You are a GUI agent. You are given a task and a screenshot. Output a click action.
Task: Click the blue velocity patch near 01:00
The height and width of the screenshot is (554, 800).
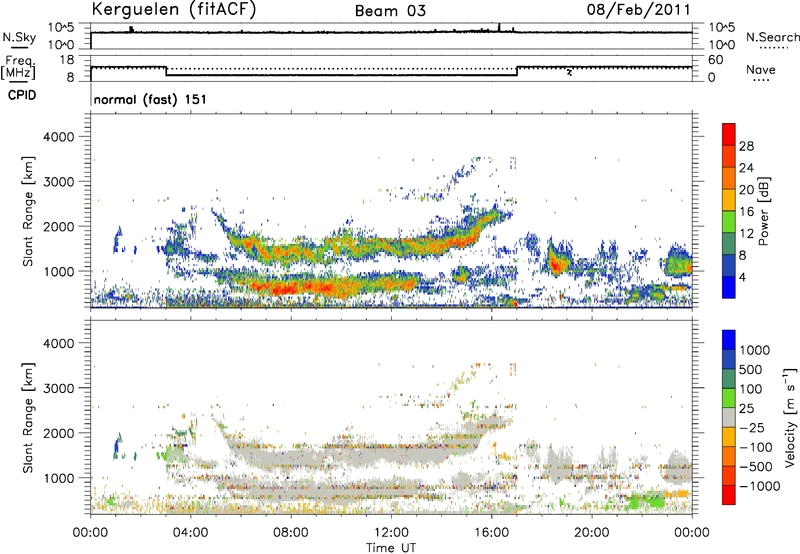click(x=118, y=445)
